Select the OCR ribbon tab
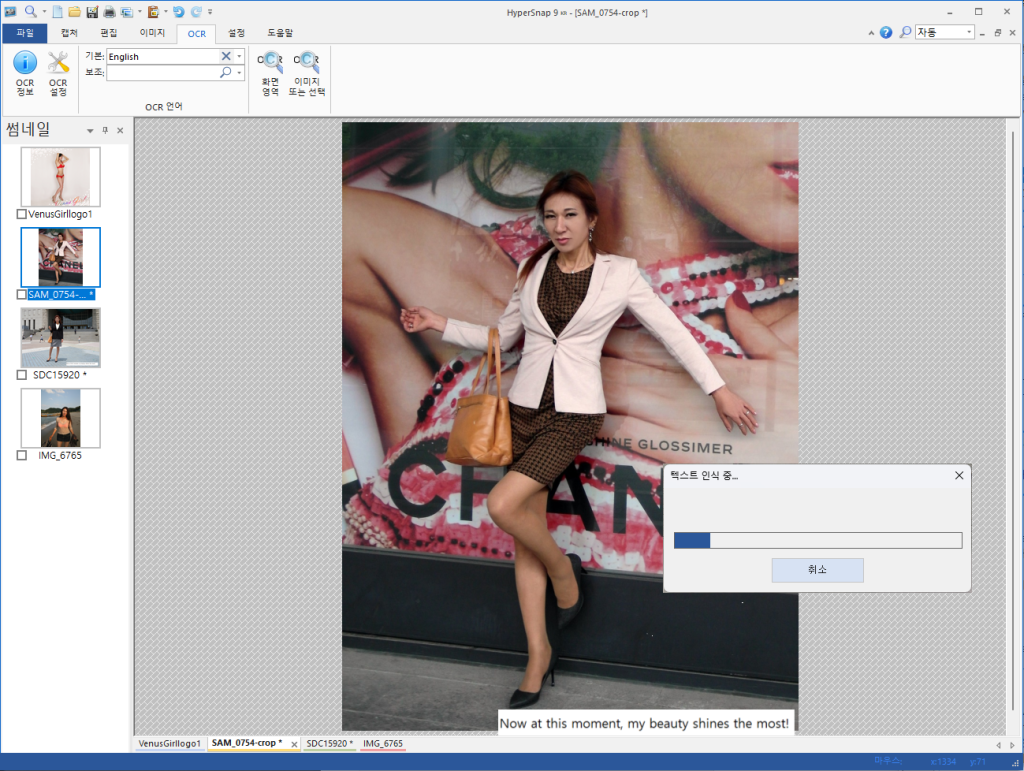Screen dimensions: 1024x771 tap(197, 33)
